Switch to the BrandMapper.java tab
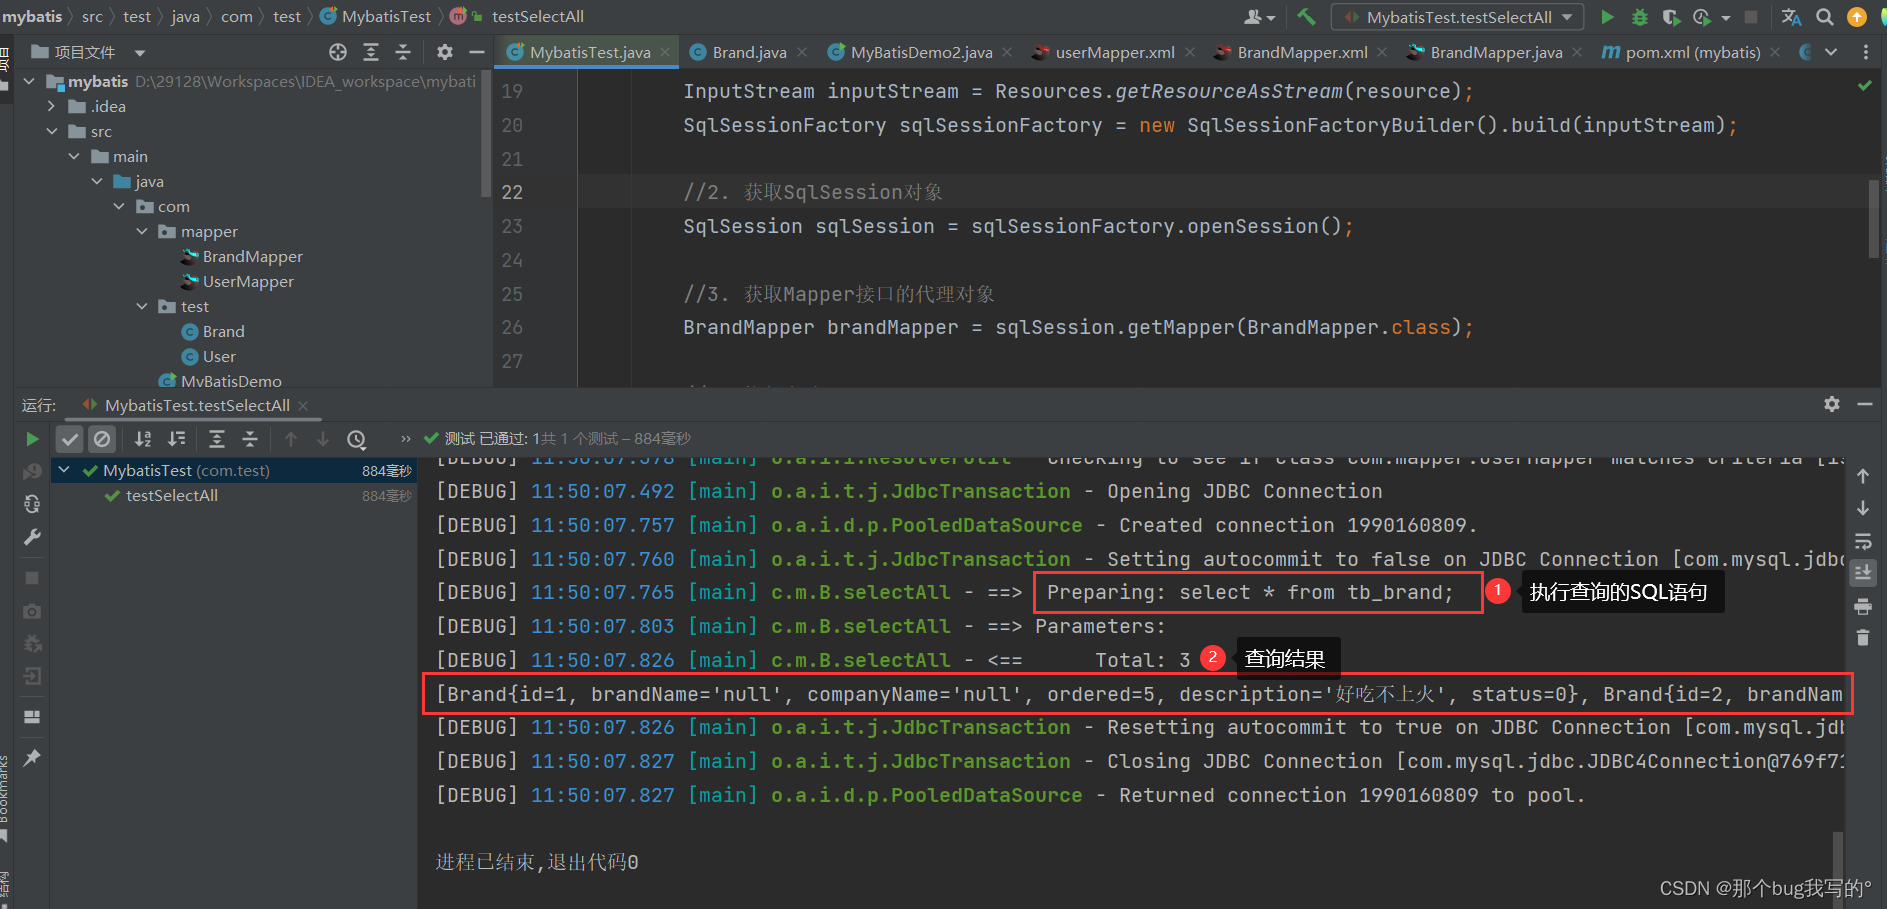1887x909 pixels. pos(1495,52)
